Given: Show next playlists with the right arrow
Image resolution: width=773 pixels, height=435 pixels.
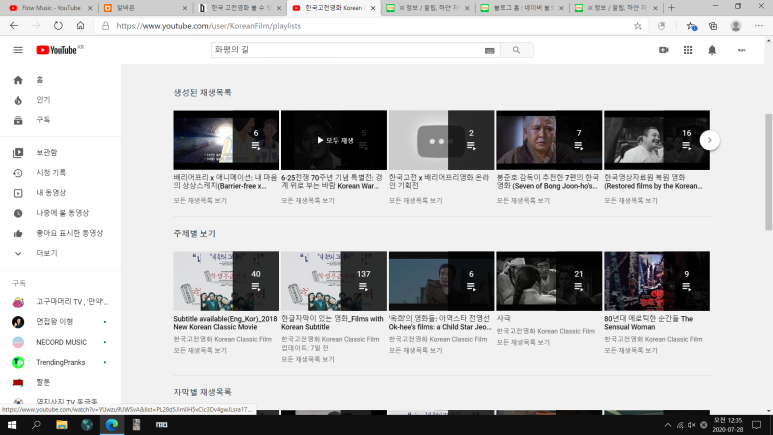Looking at the screenshot, I should (709, 140).
